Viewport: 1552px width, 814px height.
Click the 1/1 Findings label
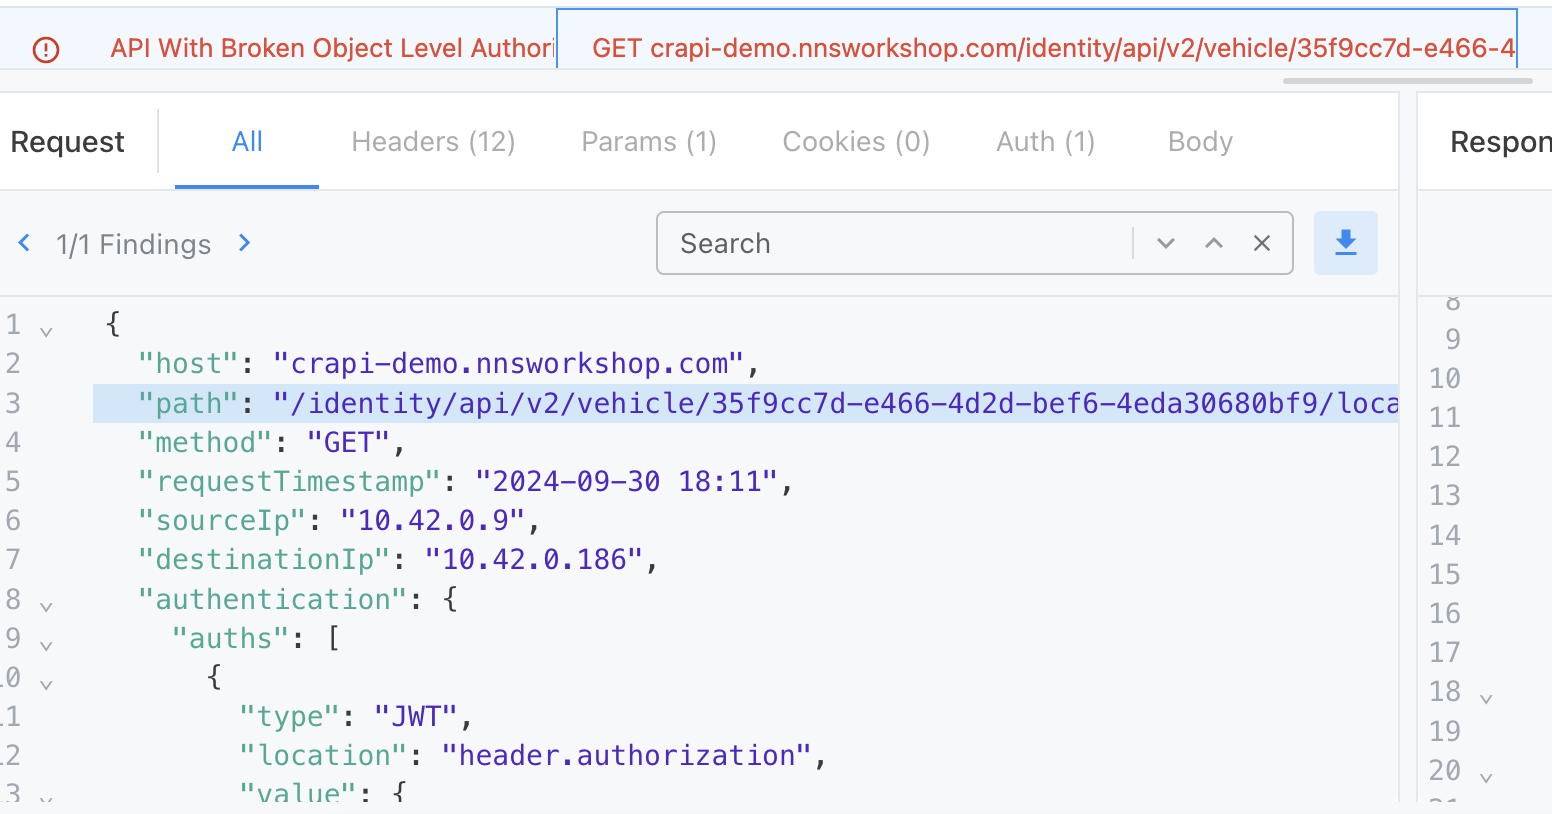(134, 244)
